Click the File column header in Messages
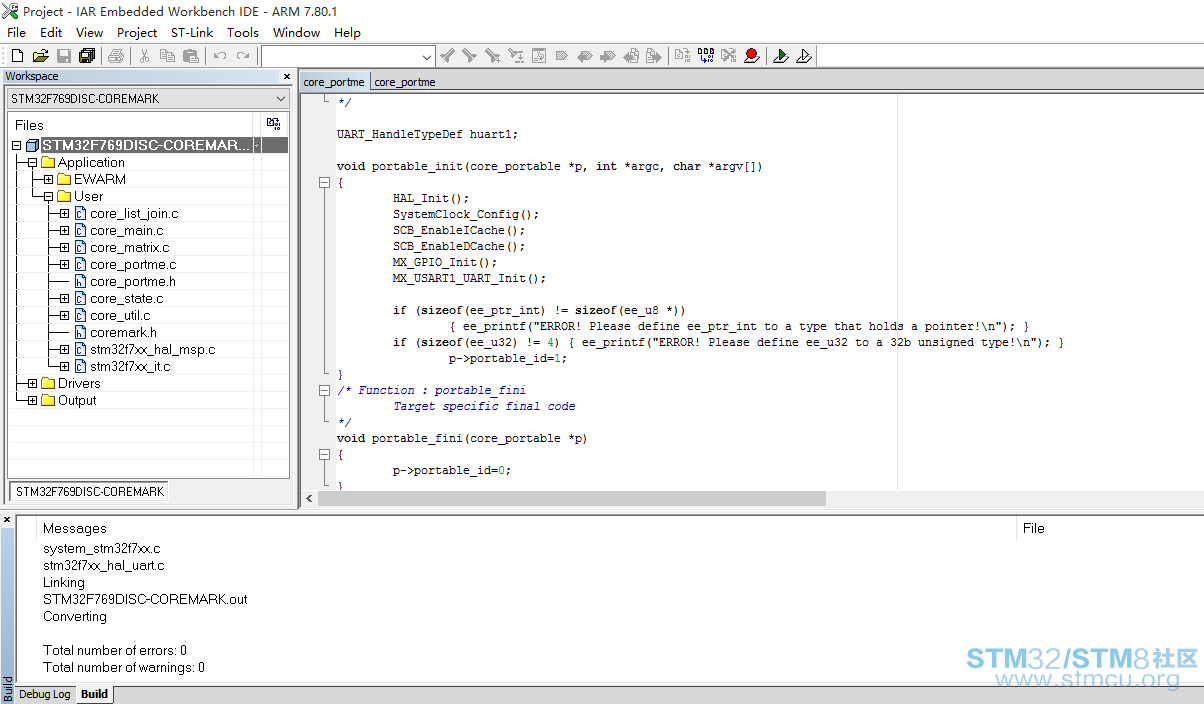1204x704 pixels. tap(1034, 528)
